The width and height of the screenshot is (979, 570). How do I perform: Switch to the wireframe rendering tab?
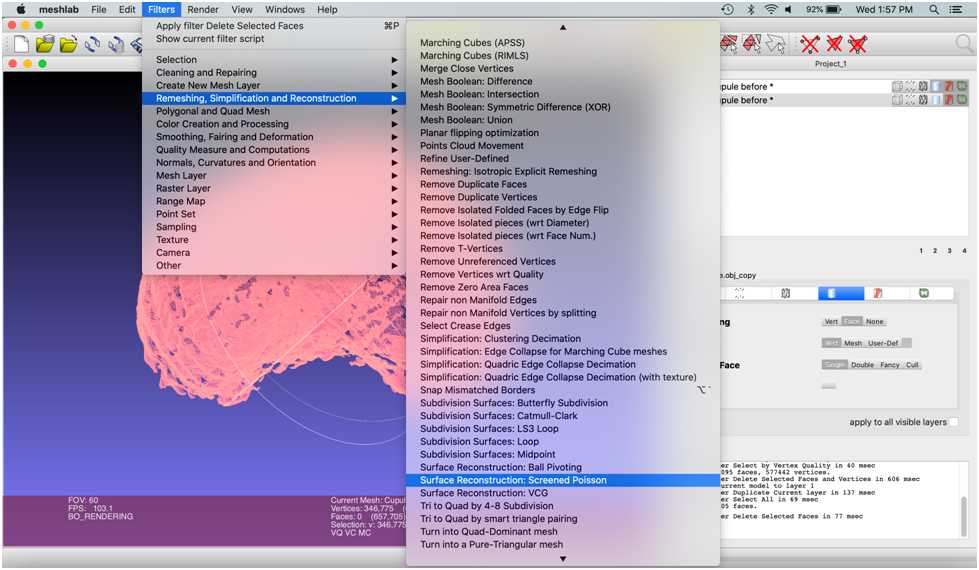(785, 293)
